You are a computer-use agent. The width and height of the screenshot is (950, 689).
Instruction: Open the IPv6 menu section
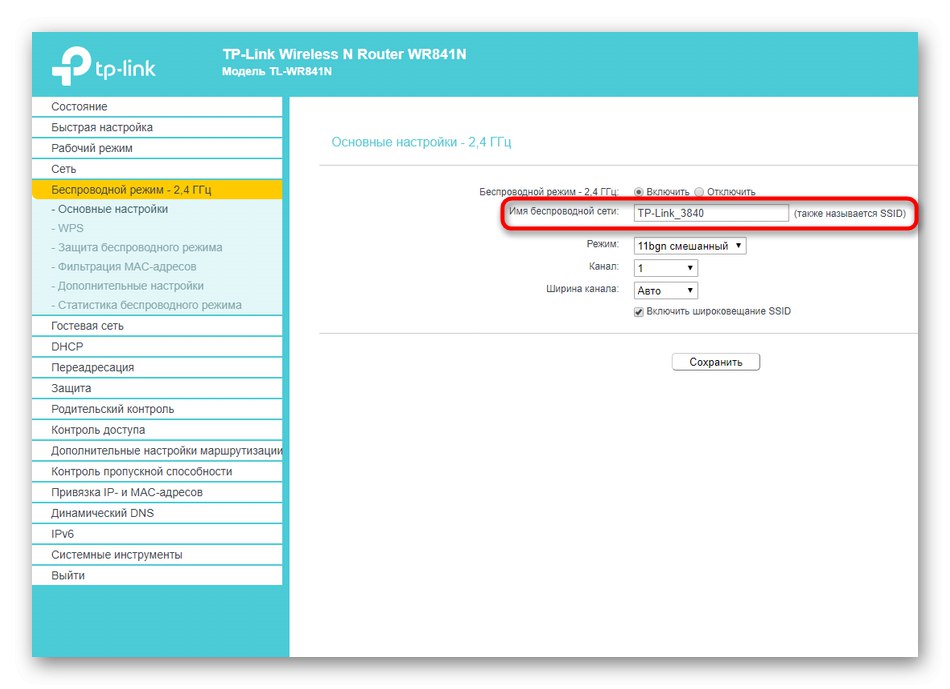pos(157,534)
